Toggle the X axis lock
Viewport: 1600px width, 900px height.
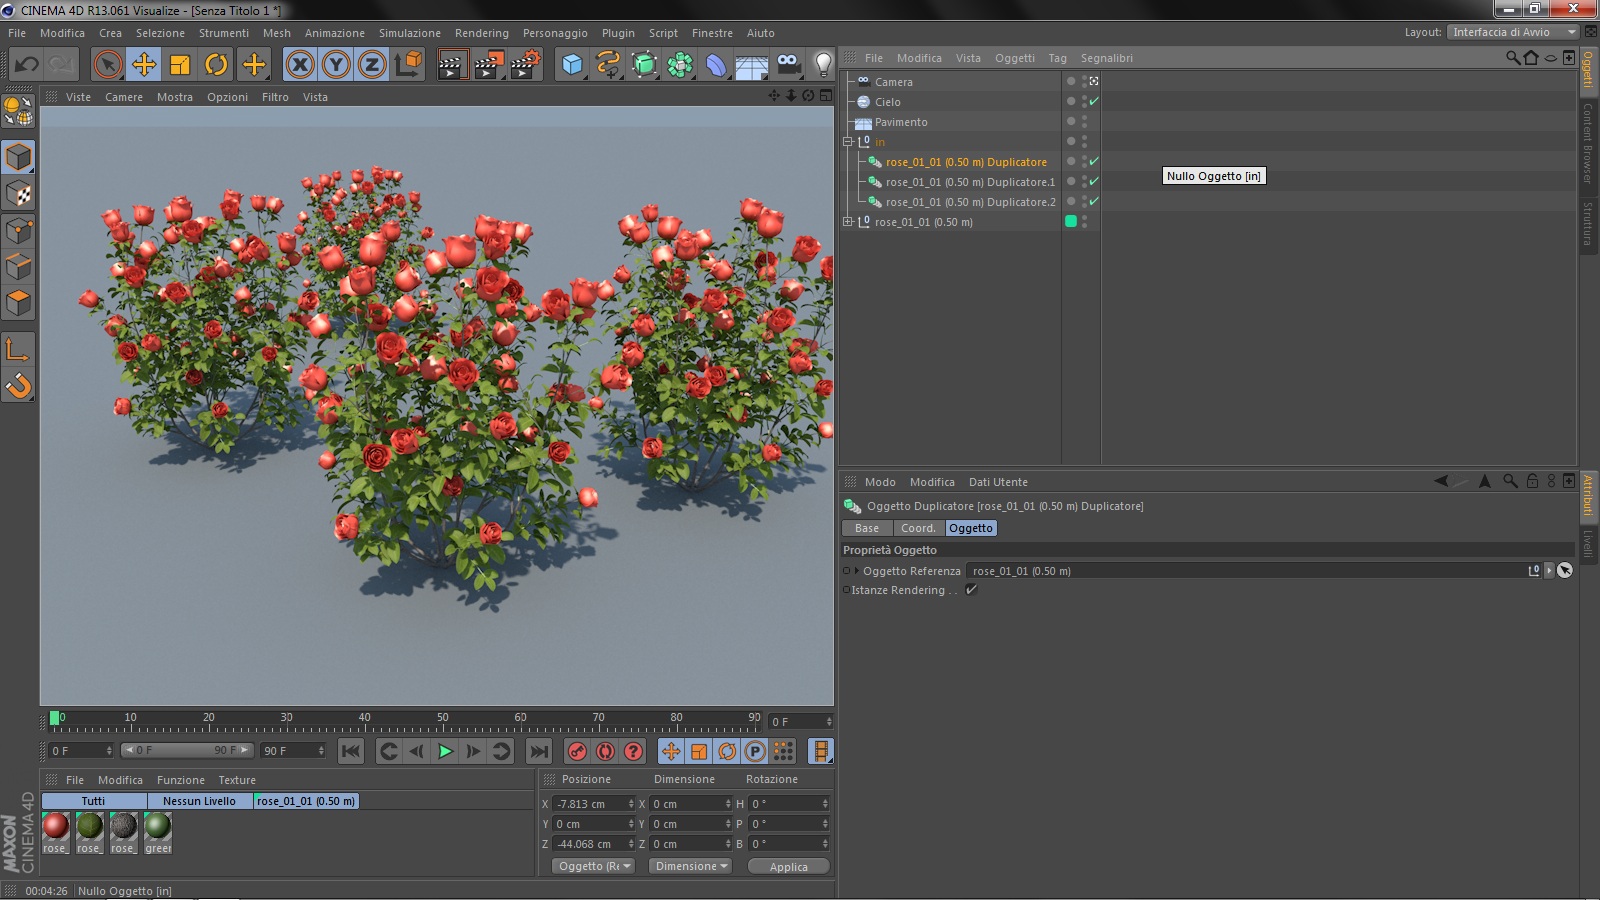tap(299, 65)
